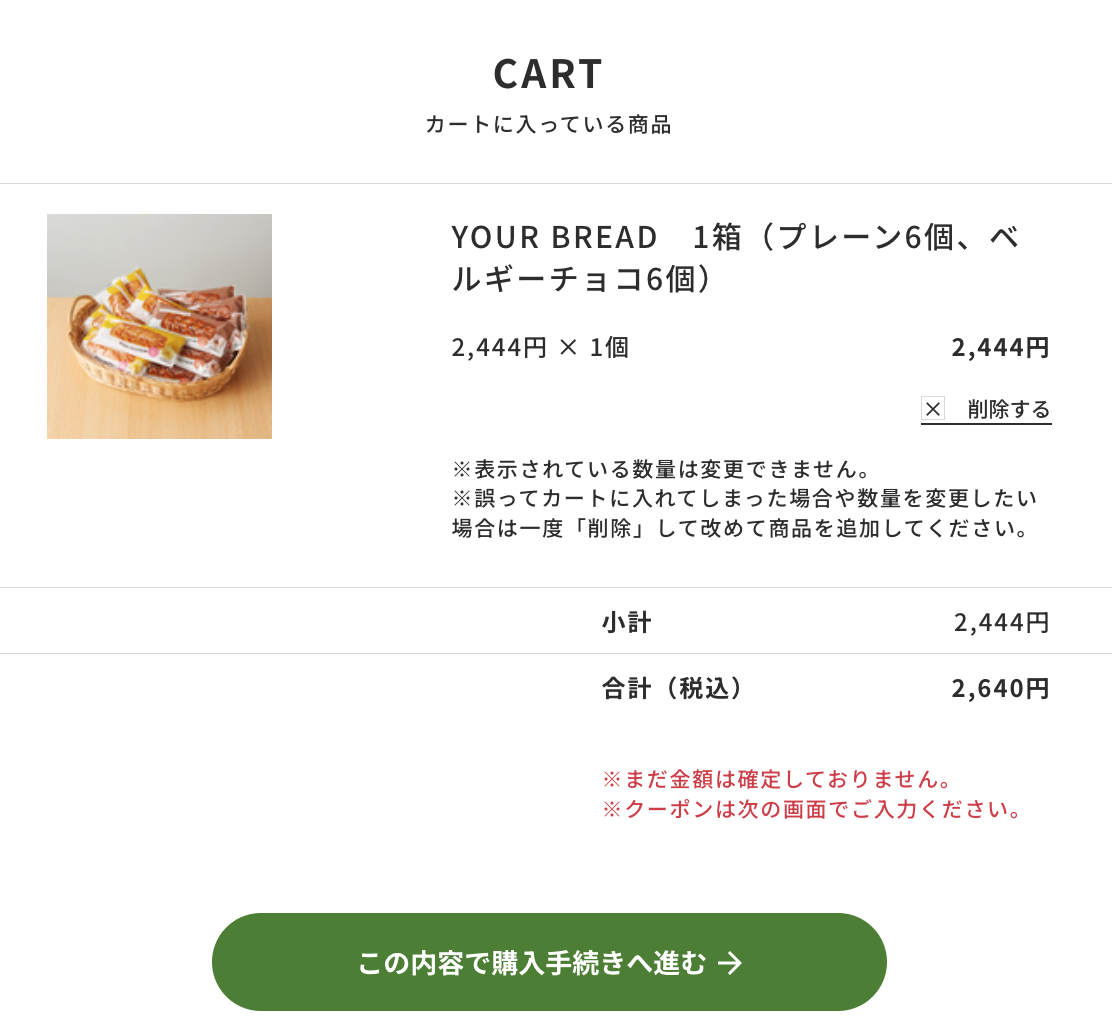
Task: Click the total amount 2,640円
Action: tap(1000, 688)
